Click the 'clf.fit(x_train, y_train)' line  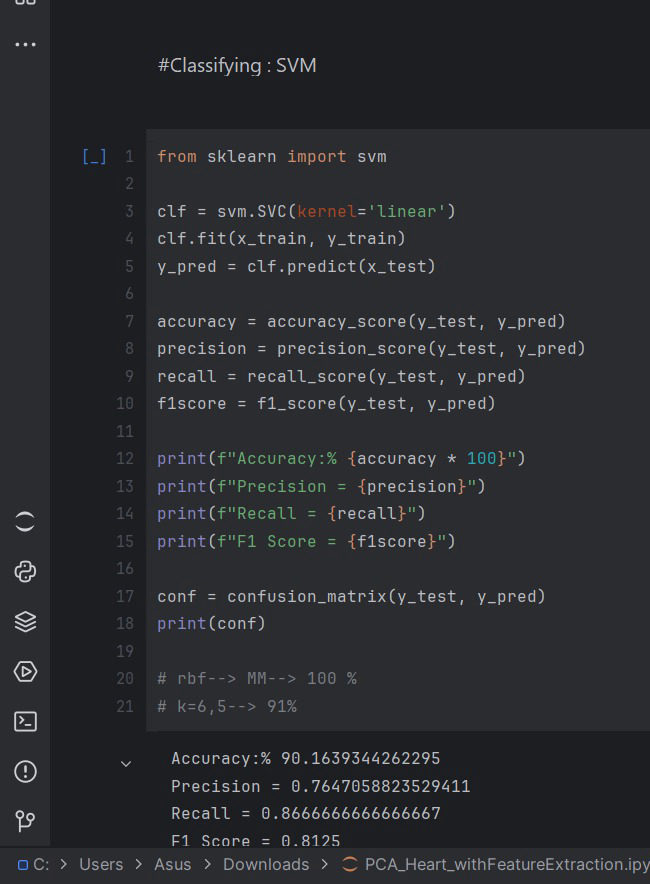click(281, 238)
